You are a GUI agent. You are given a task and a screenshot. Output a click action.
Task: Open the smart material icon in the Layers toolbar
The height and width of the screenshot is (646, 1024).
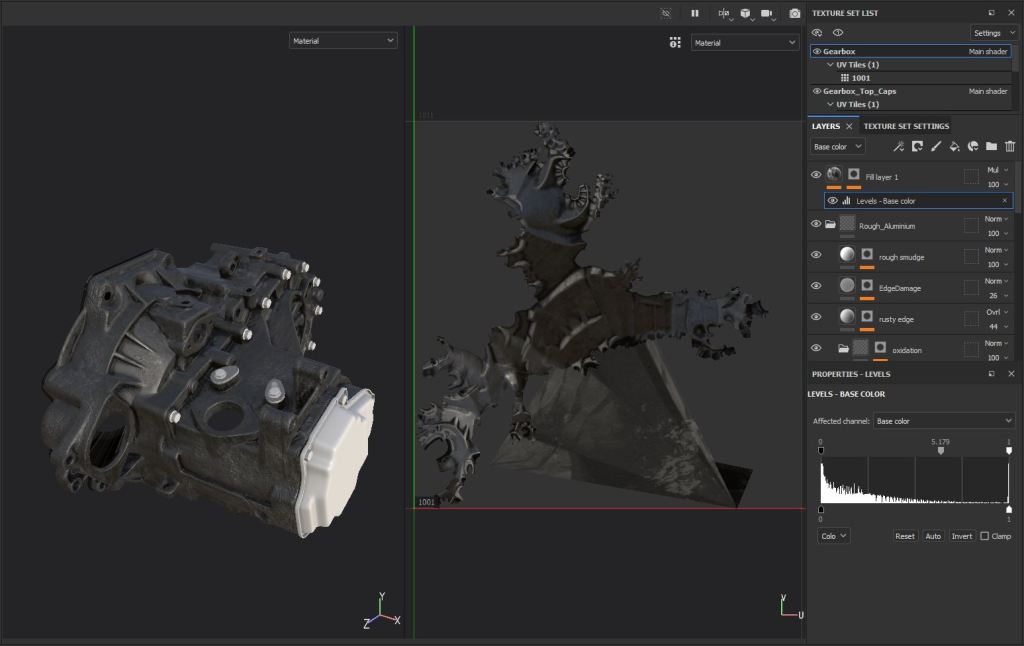click(x=973, y=147)
